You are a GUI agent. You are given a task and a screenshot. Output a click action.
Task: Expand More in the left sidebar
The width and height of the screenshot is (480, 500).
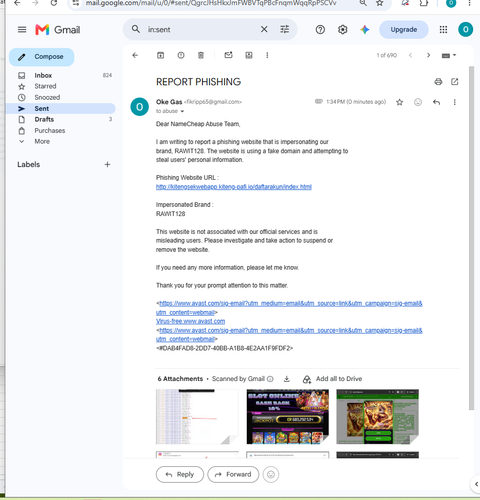(x=42, y=141)
